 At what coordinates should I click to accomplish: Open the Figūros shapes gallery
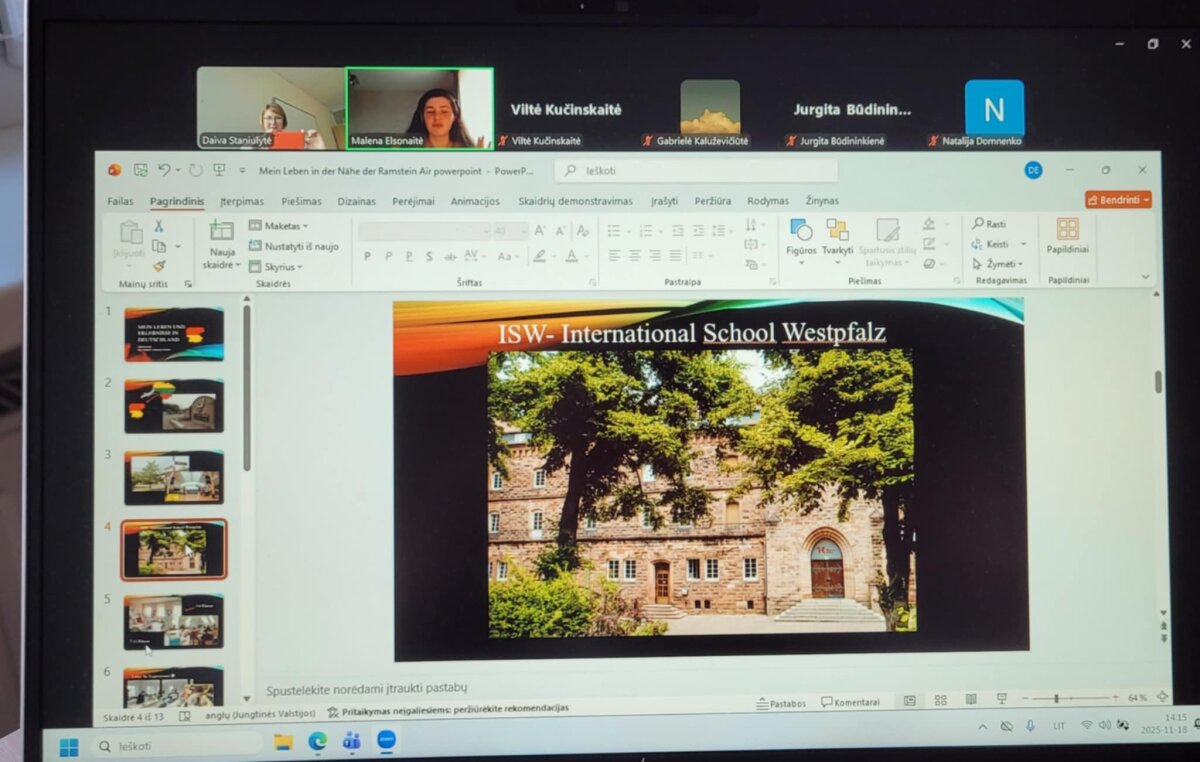tap(801, 231)
